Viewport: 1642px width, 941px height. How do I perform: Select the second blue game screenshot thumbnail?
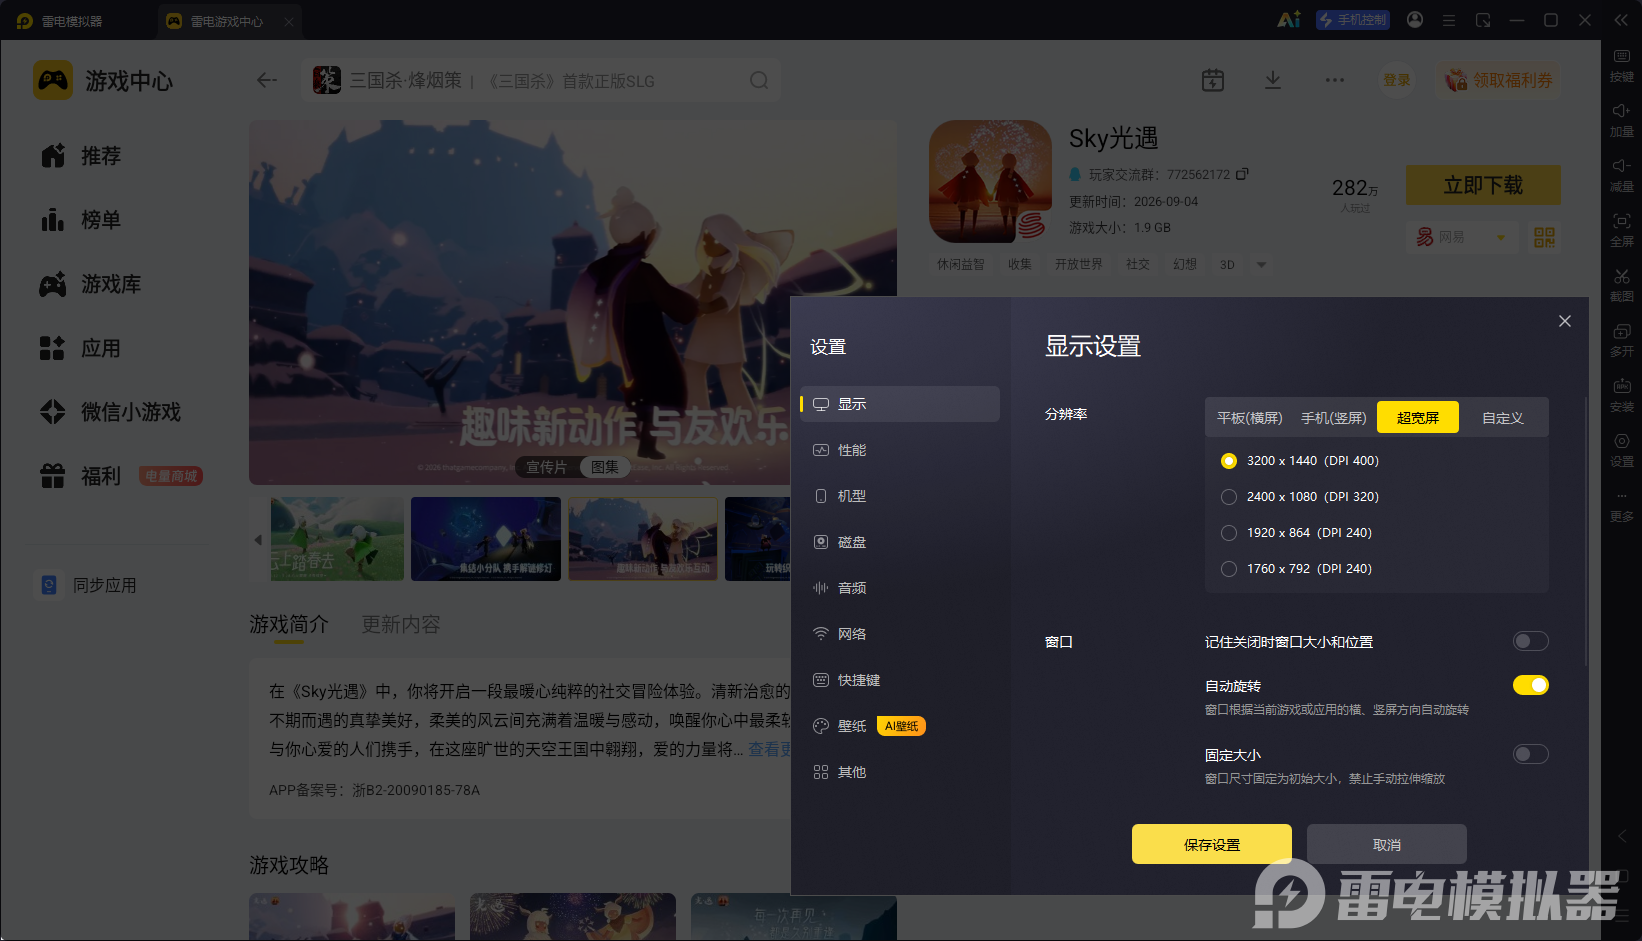486,539
